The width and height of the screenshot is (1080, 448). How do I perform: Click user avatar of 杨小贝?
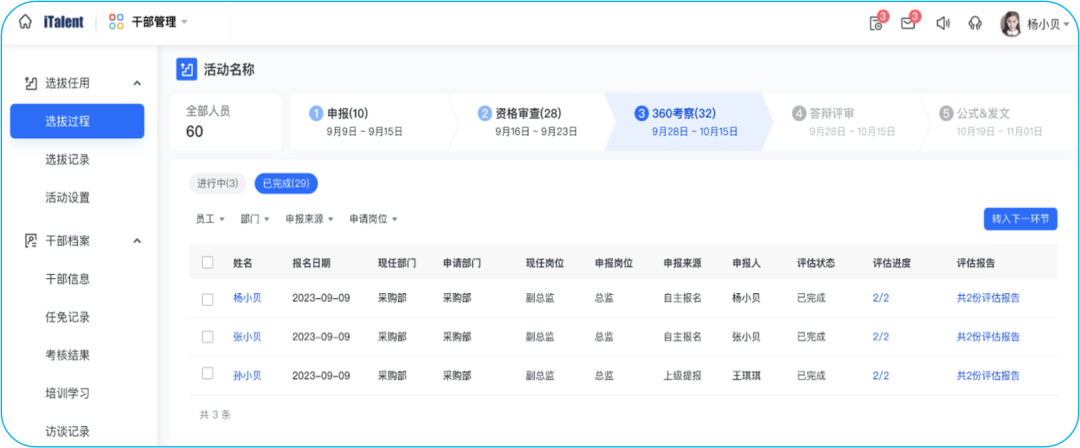point(1011,23)
